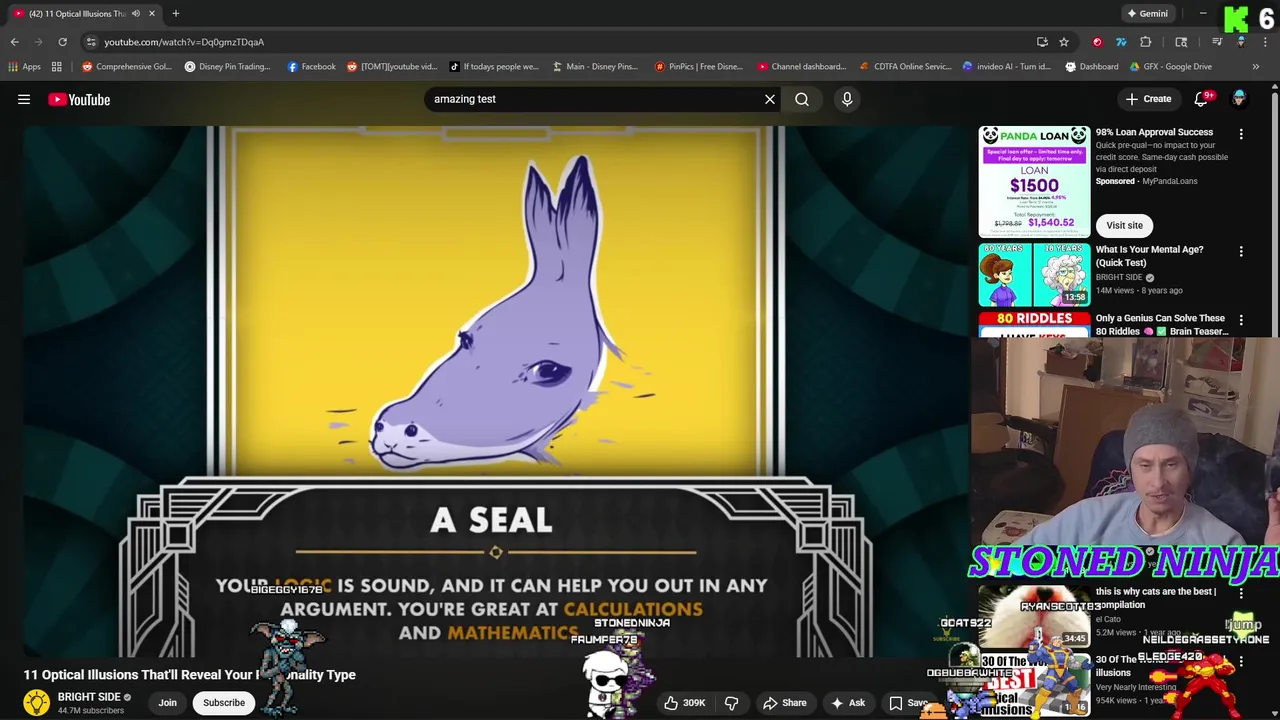
Task: Open Panda Loan ad thumbnail
Action: coord(1034,180)
